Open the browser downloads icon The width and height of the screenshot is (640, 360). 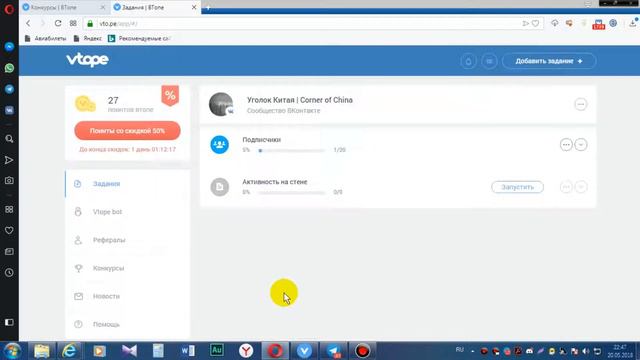(x=633, y=23)
